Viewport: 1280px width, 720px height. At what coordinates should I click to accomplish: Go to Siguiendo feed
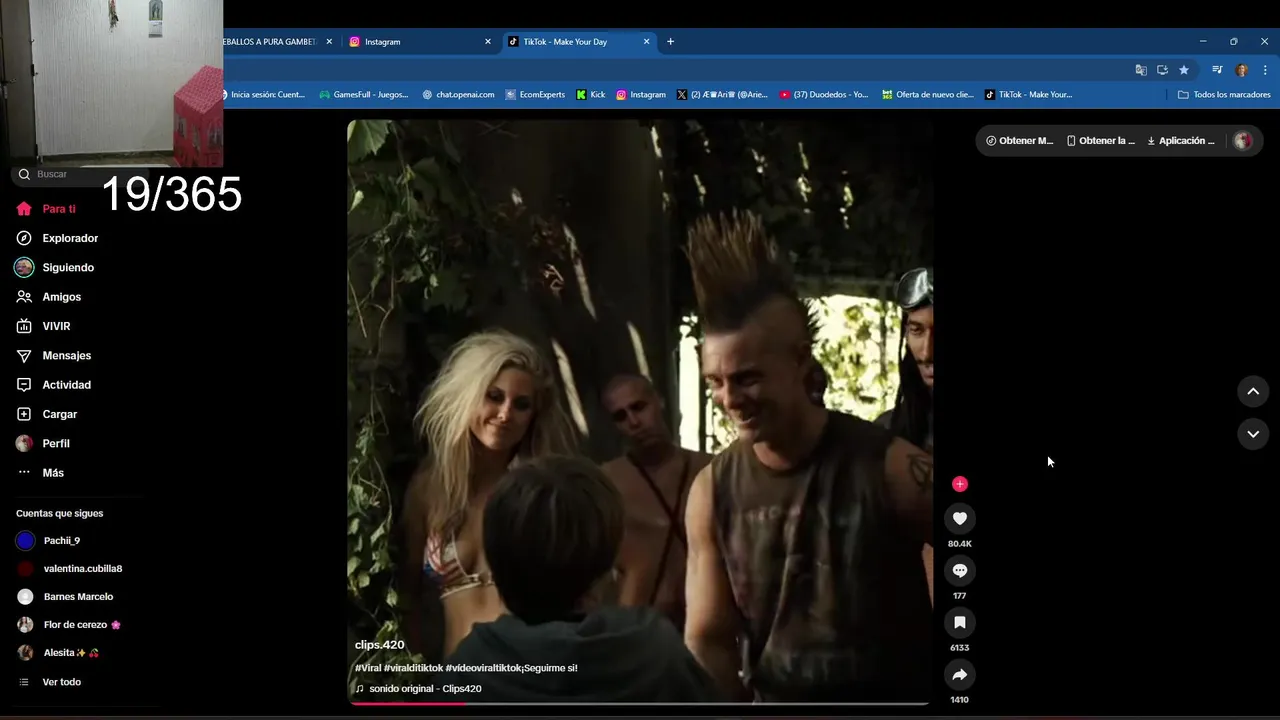pos(55,267)
